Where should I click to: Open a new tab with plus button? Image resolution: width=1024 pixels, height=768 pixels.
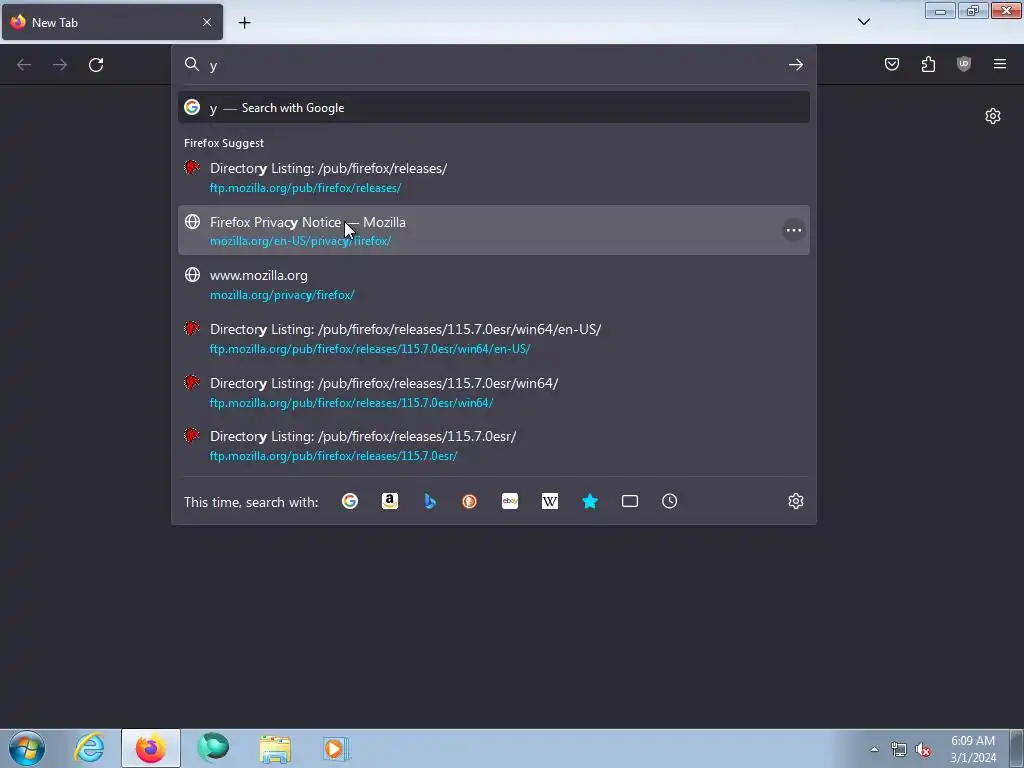point(244,23)
